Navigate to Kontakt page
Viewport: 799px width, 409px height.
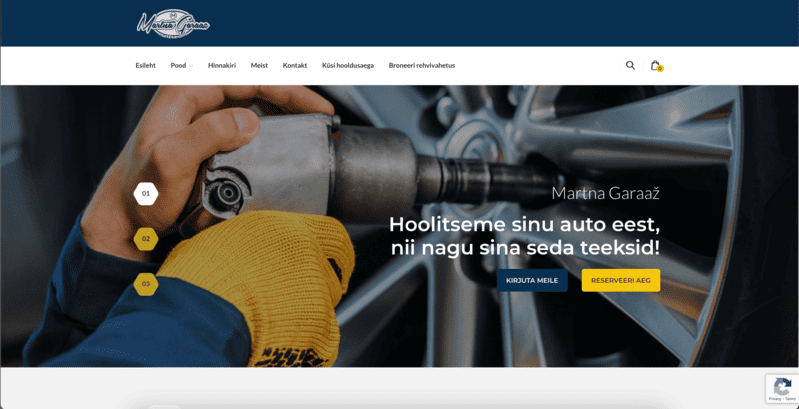coord(295,65)
